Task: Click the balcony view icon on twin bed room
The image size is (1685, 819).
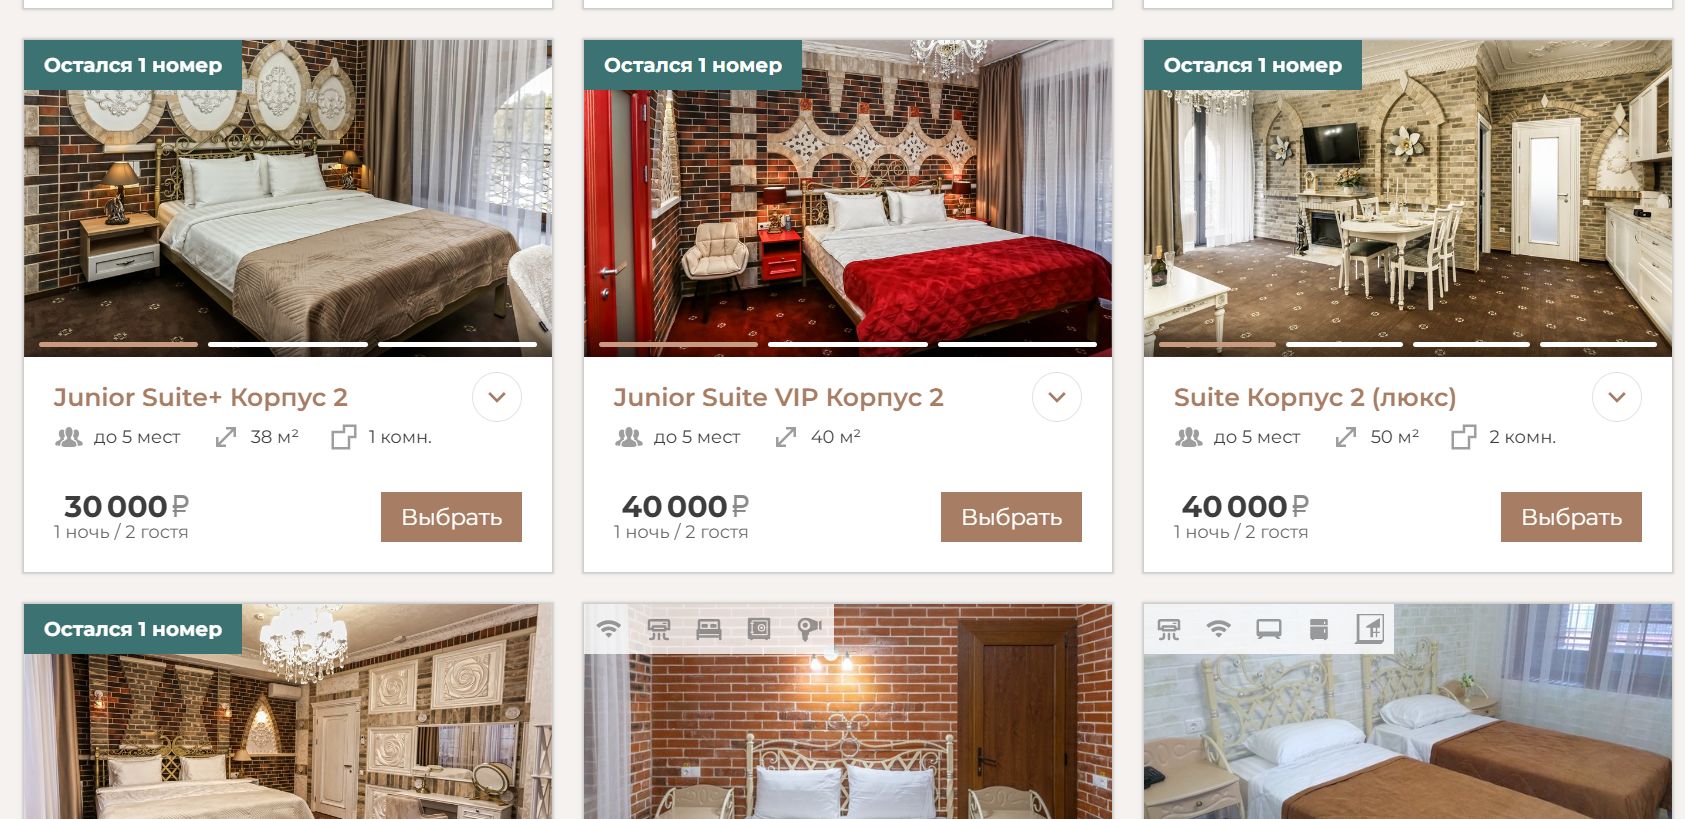Action: tap(1369, 629)
